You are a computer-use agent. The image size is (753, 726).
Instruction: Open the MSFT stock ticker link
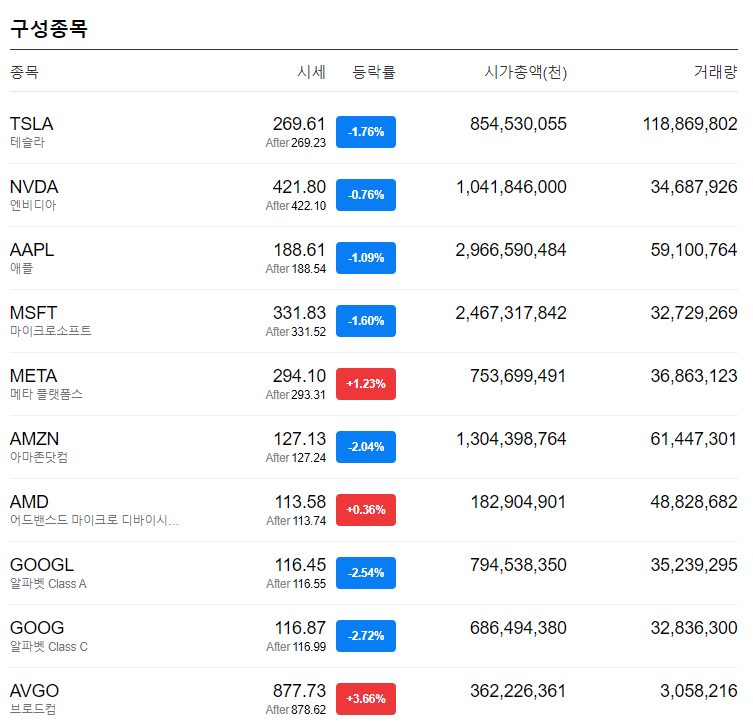coord(34,313)
